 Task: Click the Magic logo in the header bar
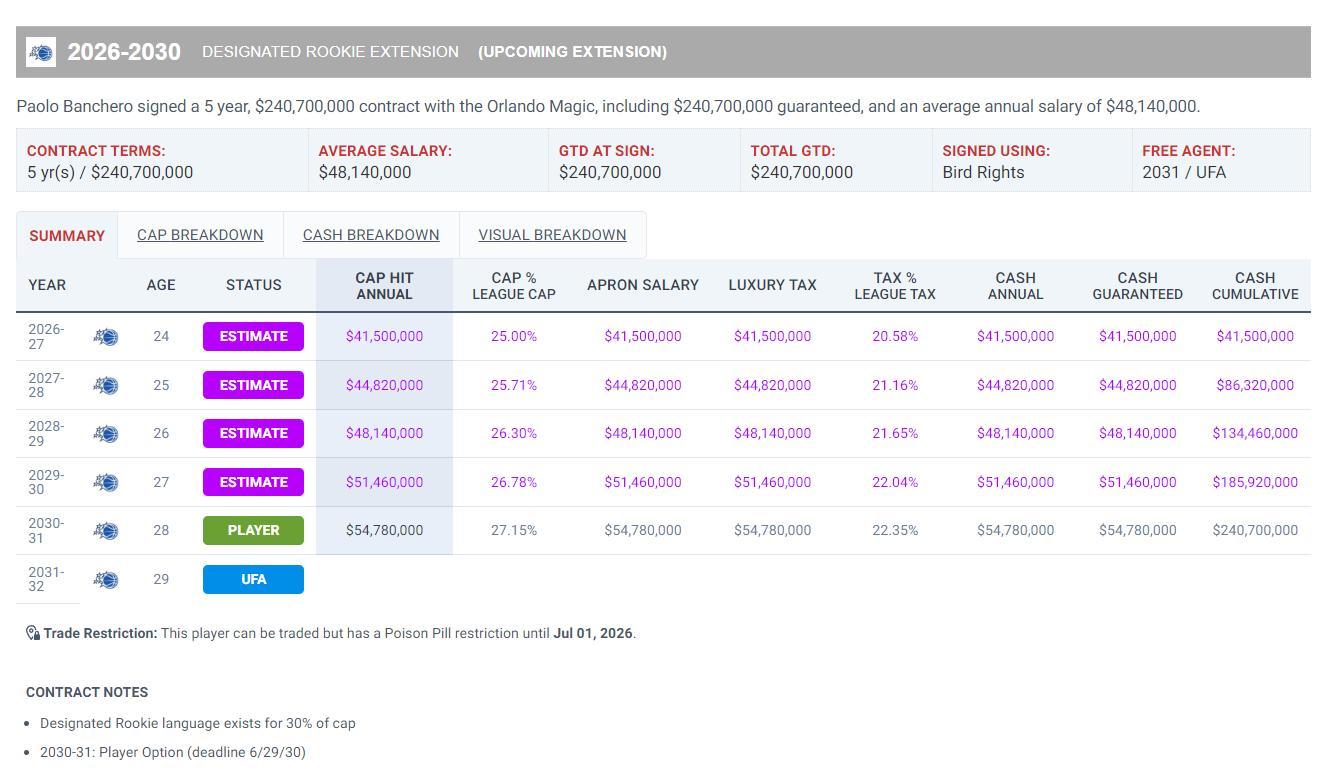[41, 52]
